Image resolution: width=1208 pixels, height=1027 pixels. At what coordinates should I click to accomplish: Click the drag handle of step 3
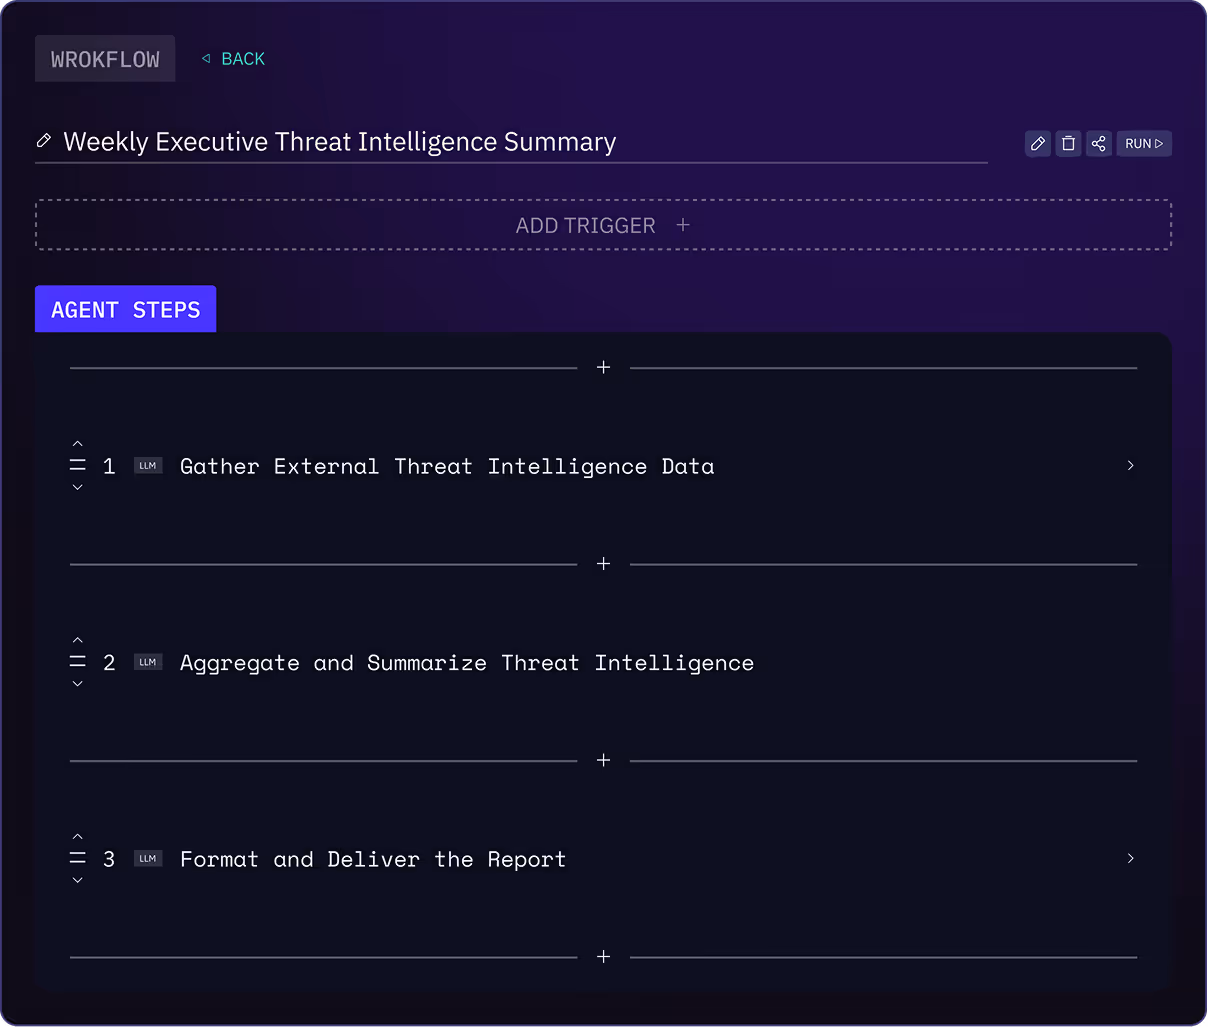coord(77,858)
